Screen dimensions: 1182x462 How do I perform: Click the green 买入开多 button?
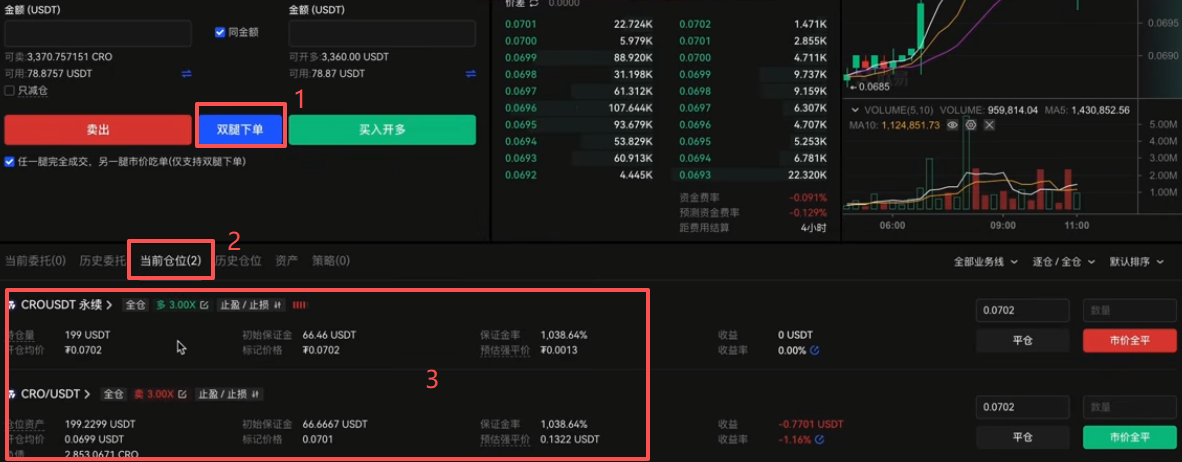(x=382, y=130)
